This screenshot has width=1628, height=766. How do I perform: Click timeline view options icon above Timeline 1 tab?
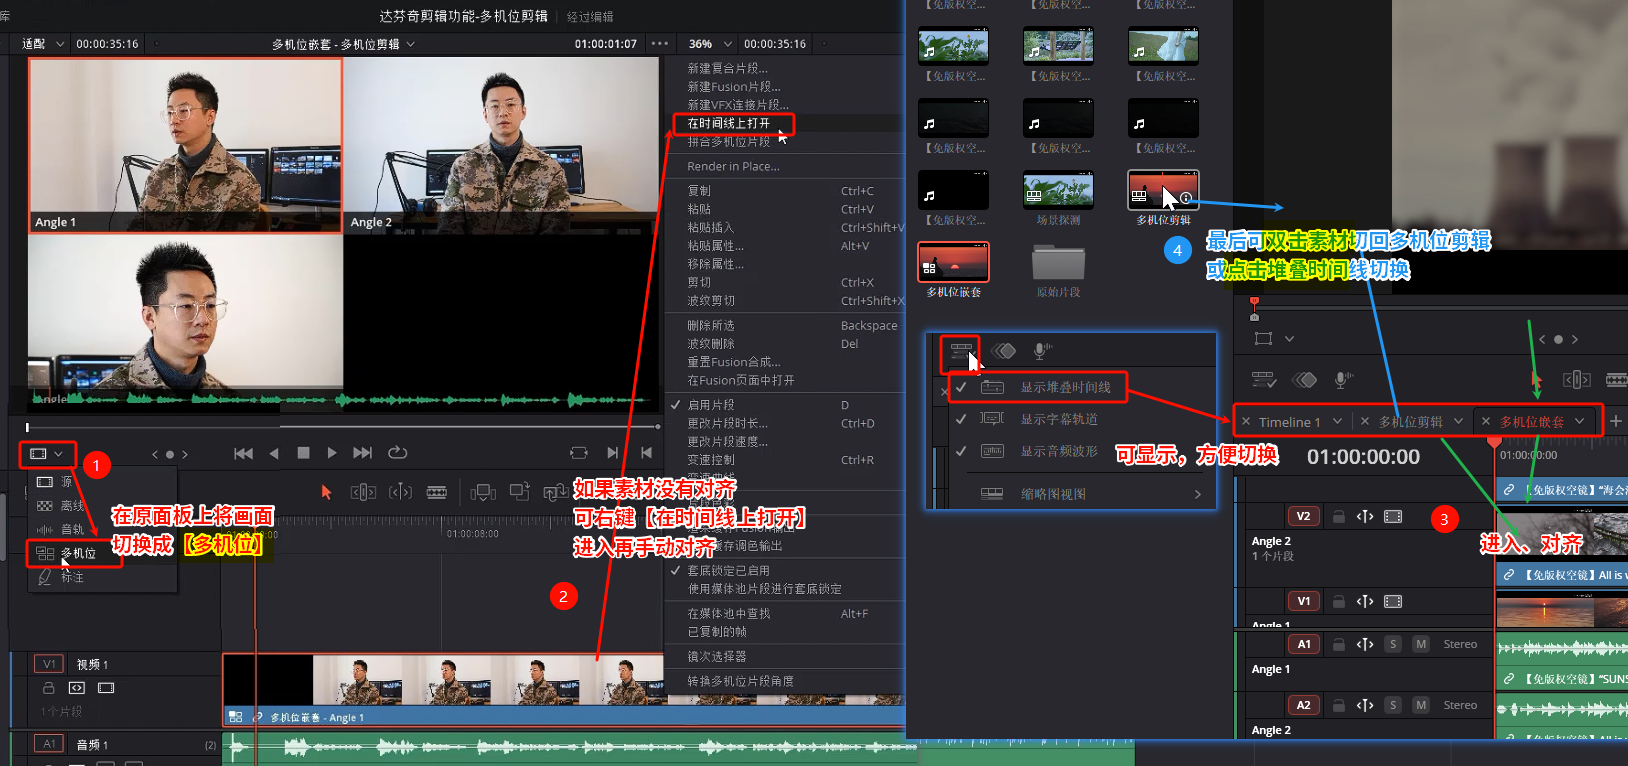[x=1264, y=380]
